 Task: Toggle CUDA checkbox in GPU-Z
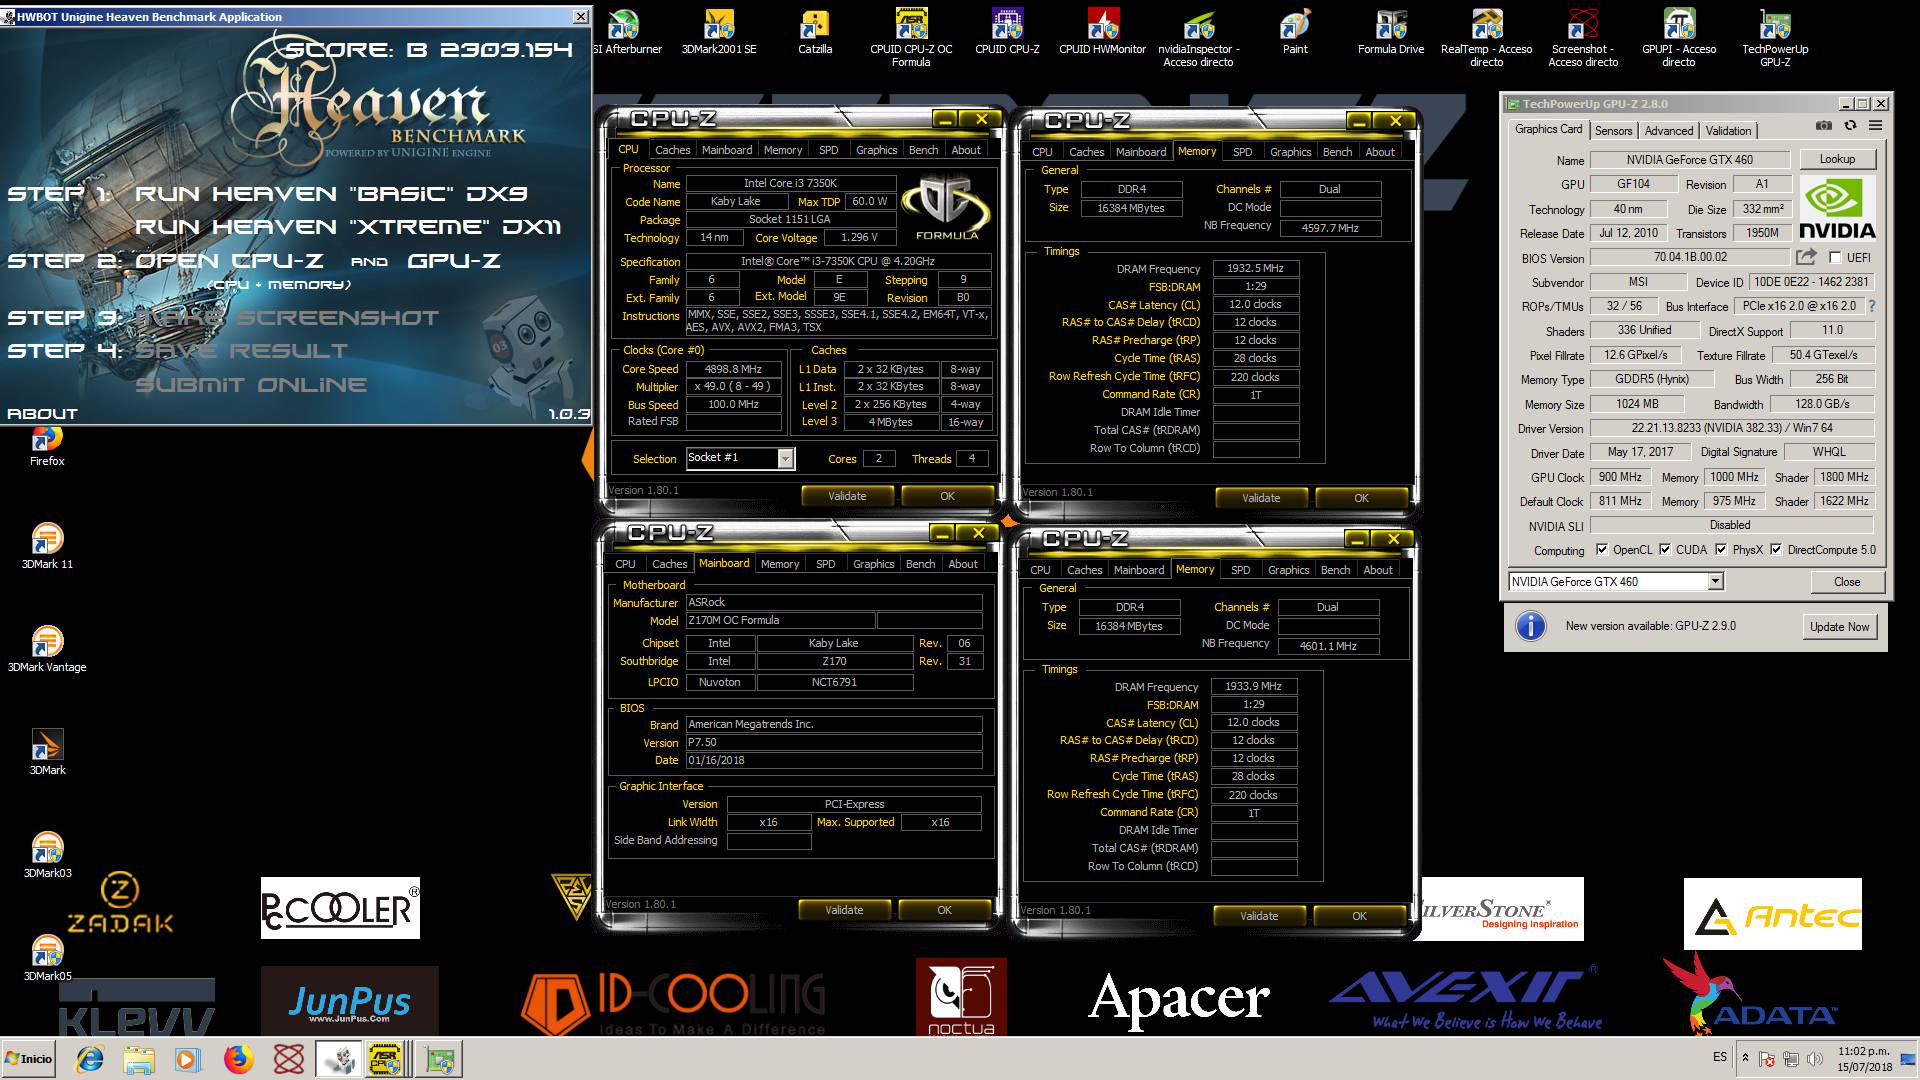1665,550
